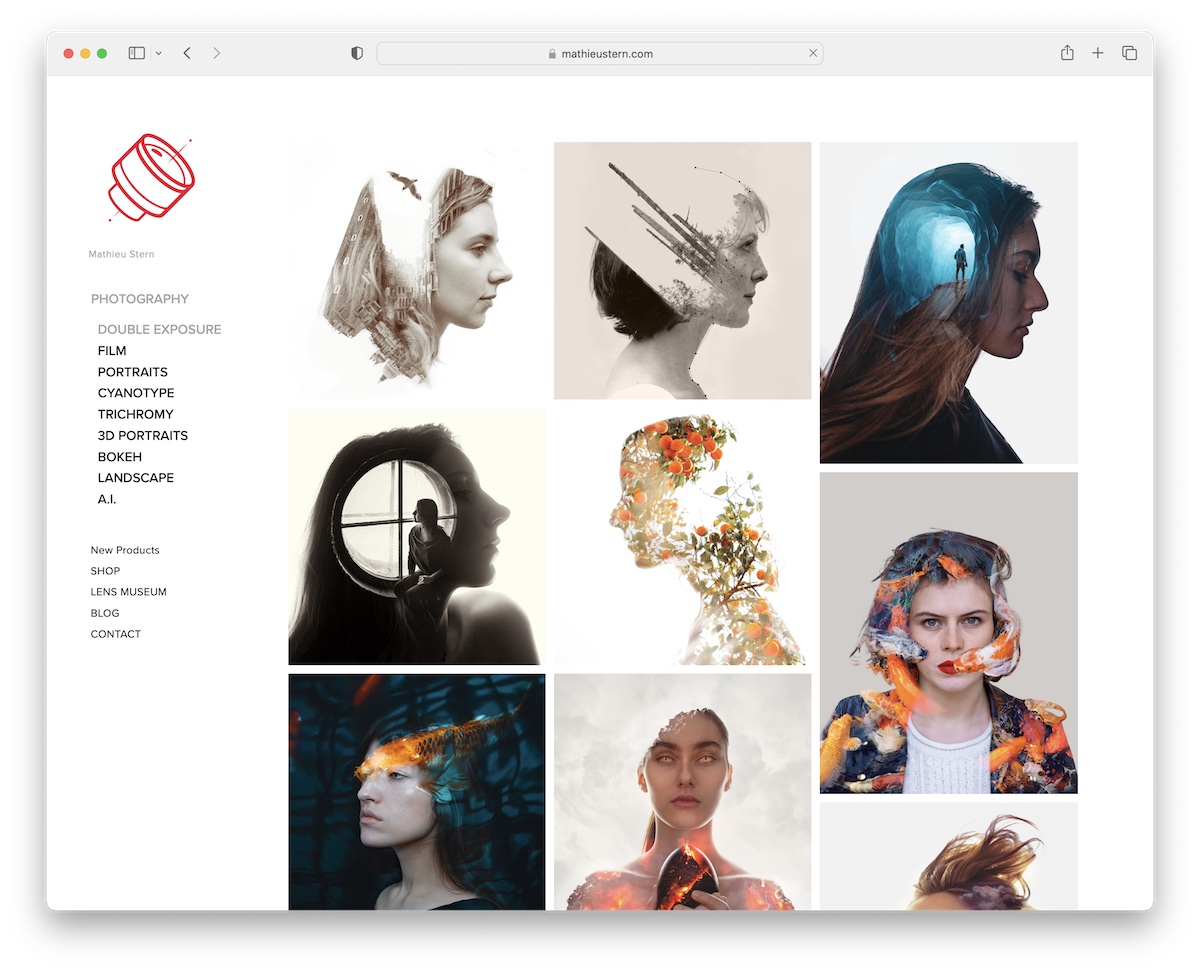Show the tab overview icon
The height and width of the screenshot is (972, 1200).
[x=1129, y=53]
